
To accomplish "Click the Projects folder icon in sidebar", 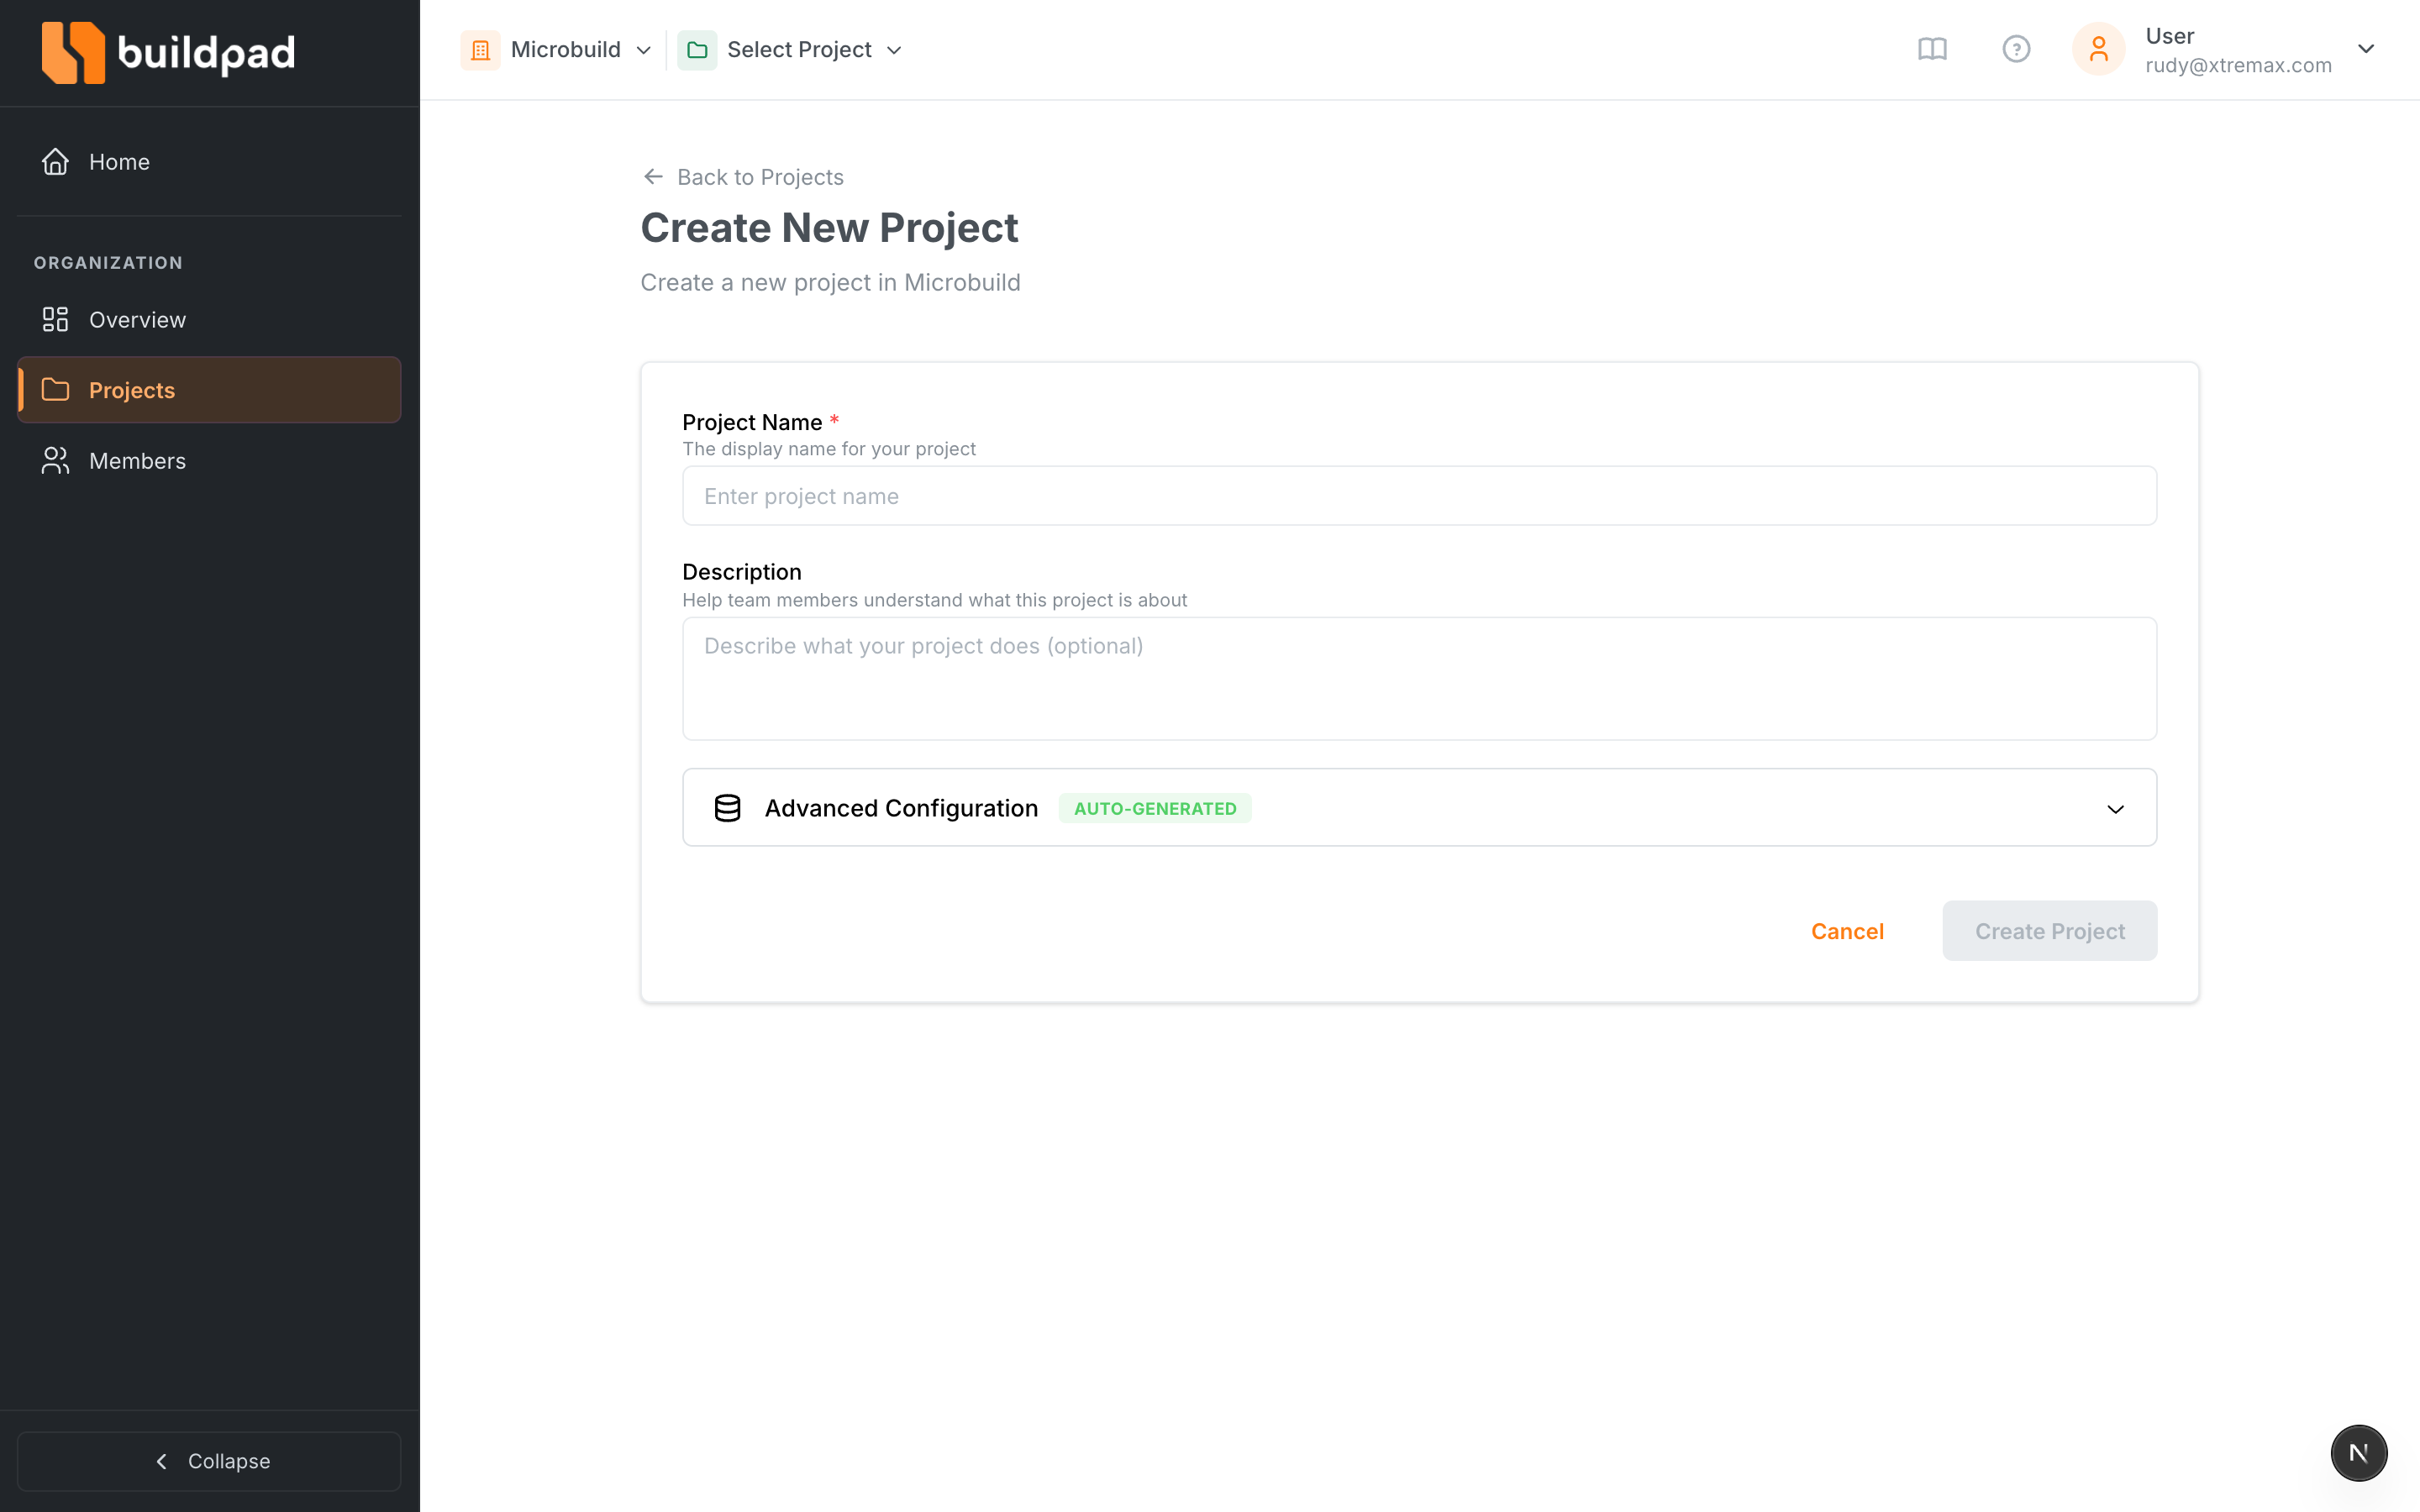I will [55, 389].
